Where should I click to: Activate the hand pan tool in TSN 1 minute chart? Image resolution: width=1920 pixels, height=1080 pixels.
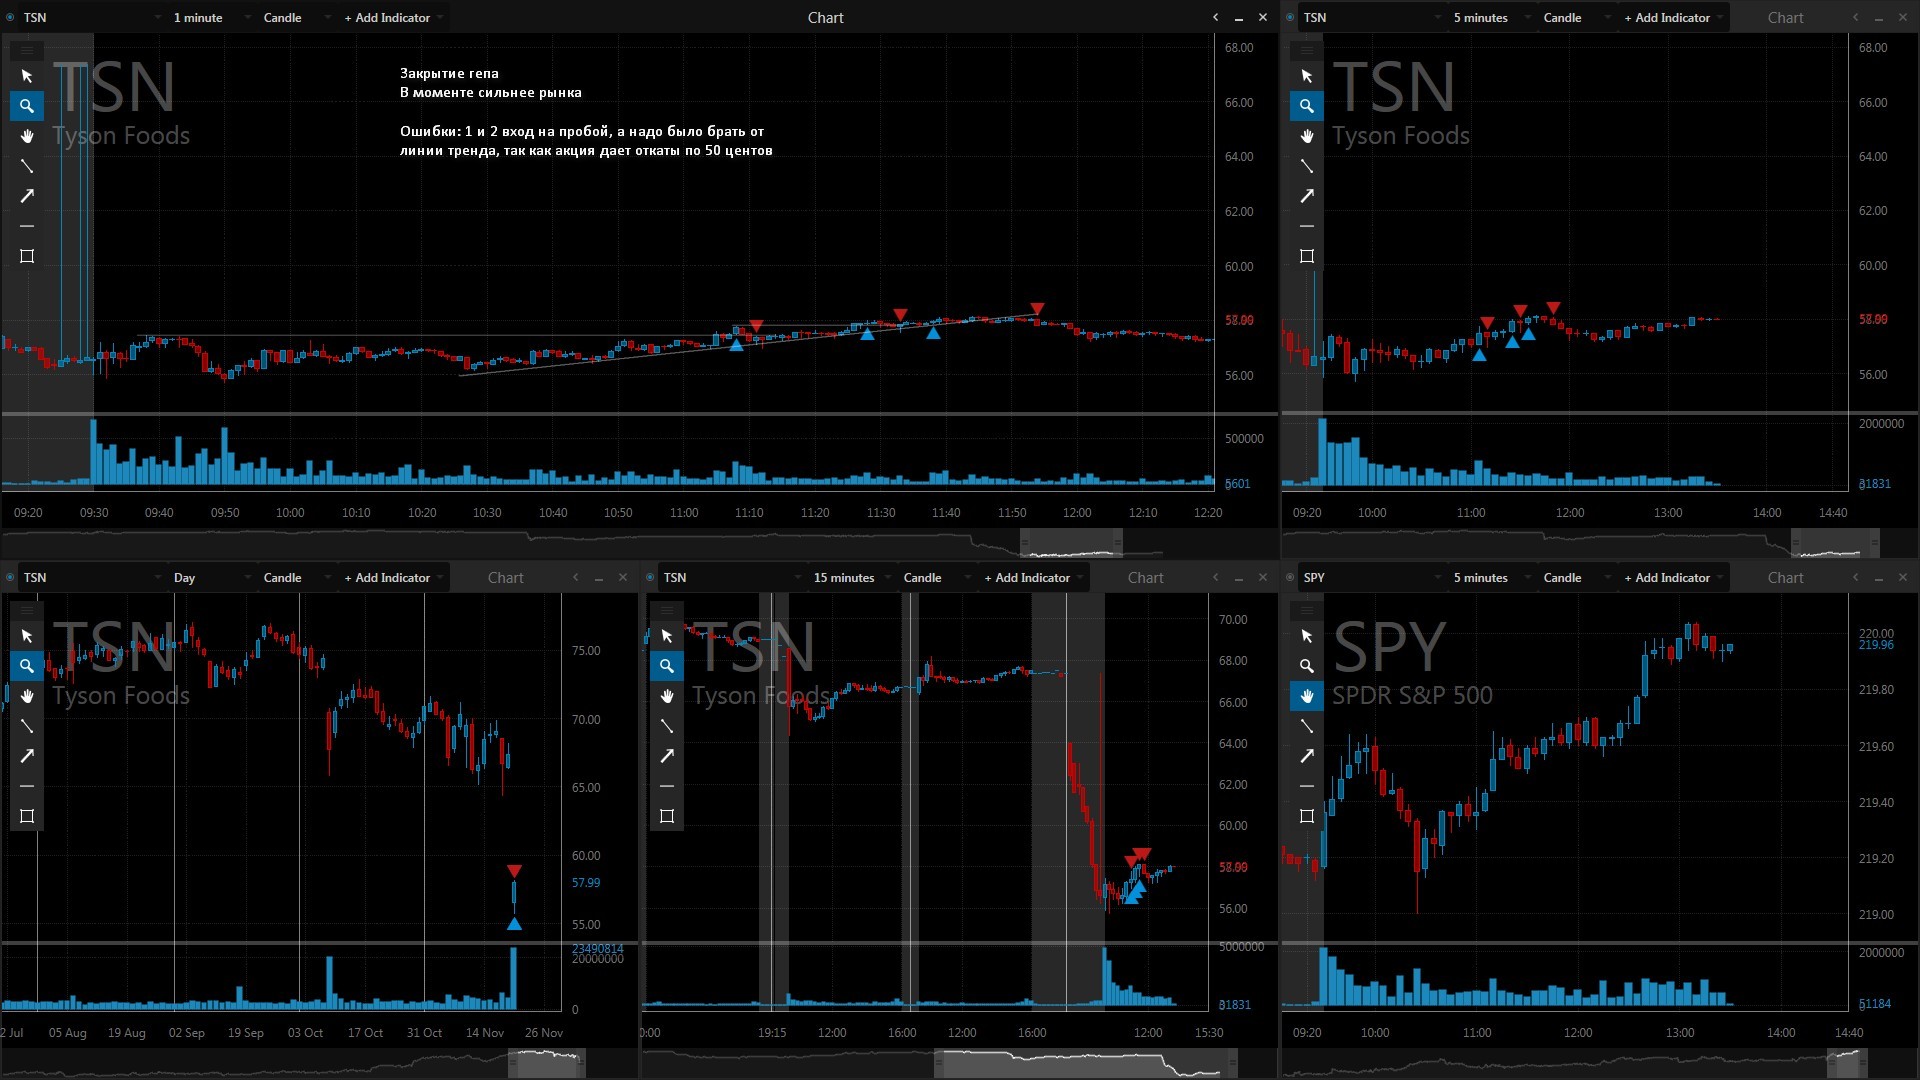click(x=27, y=136)
